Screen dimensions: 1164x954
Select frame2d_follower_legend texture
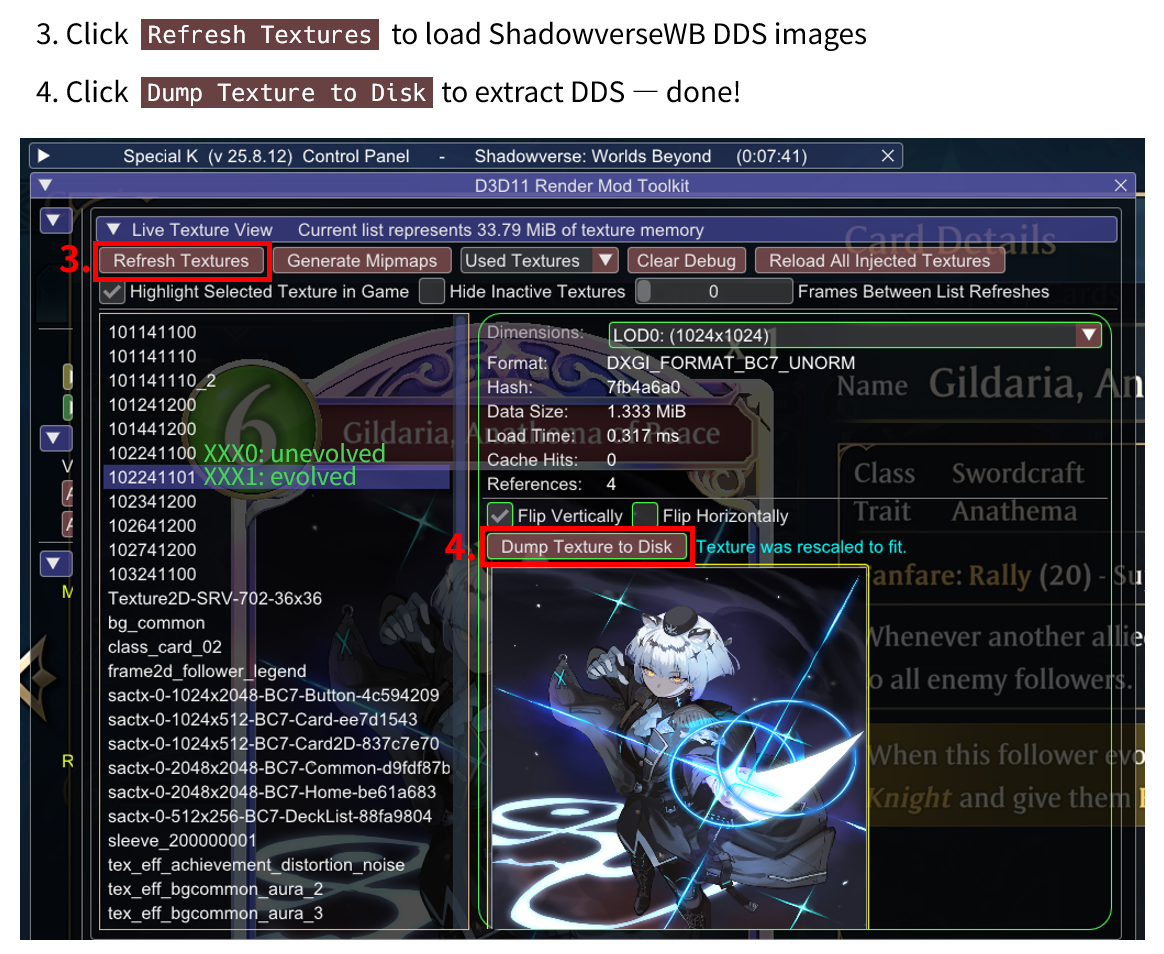point(206,671)
